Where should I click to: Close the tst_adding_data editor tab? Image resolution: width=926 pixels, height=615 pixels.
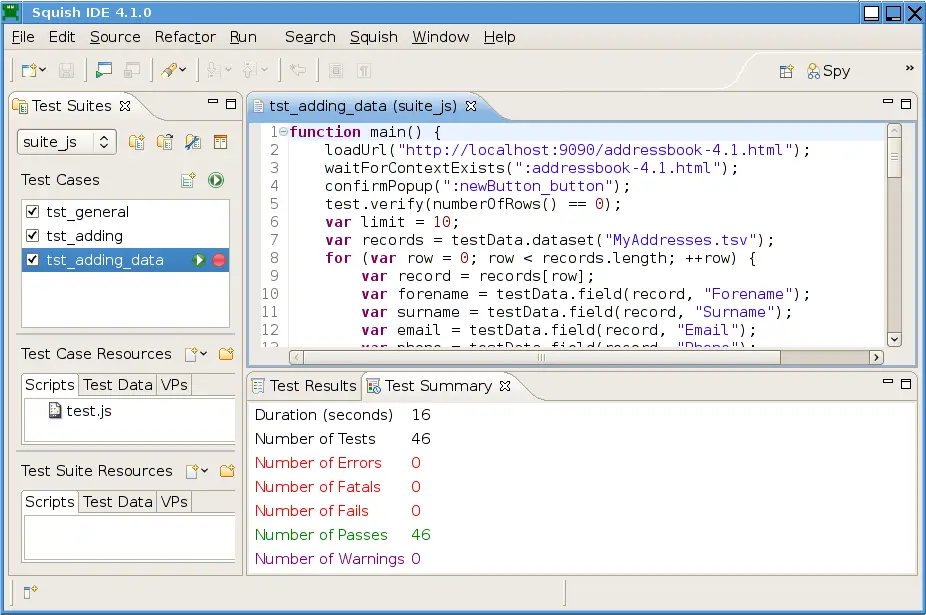coord(471,106)
